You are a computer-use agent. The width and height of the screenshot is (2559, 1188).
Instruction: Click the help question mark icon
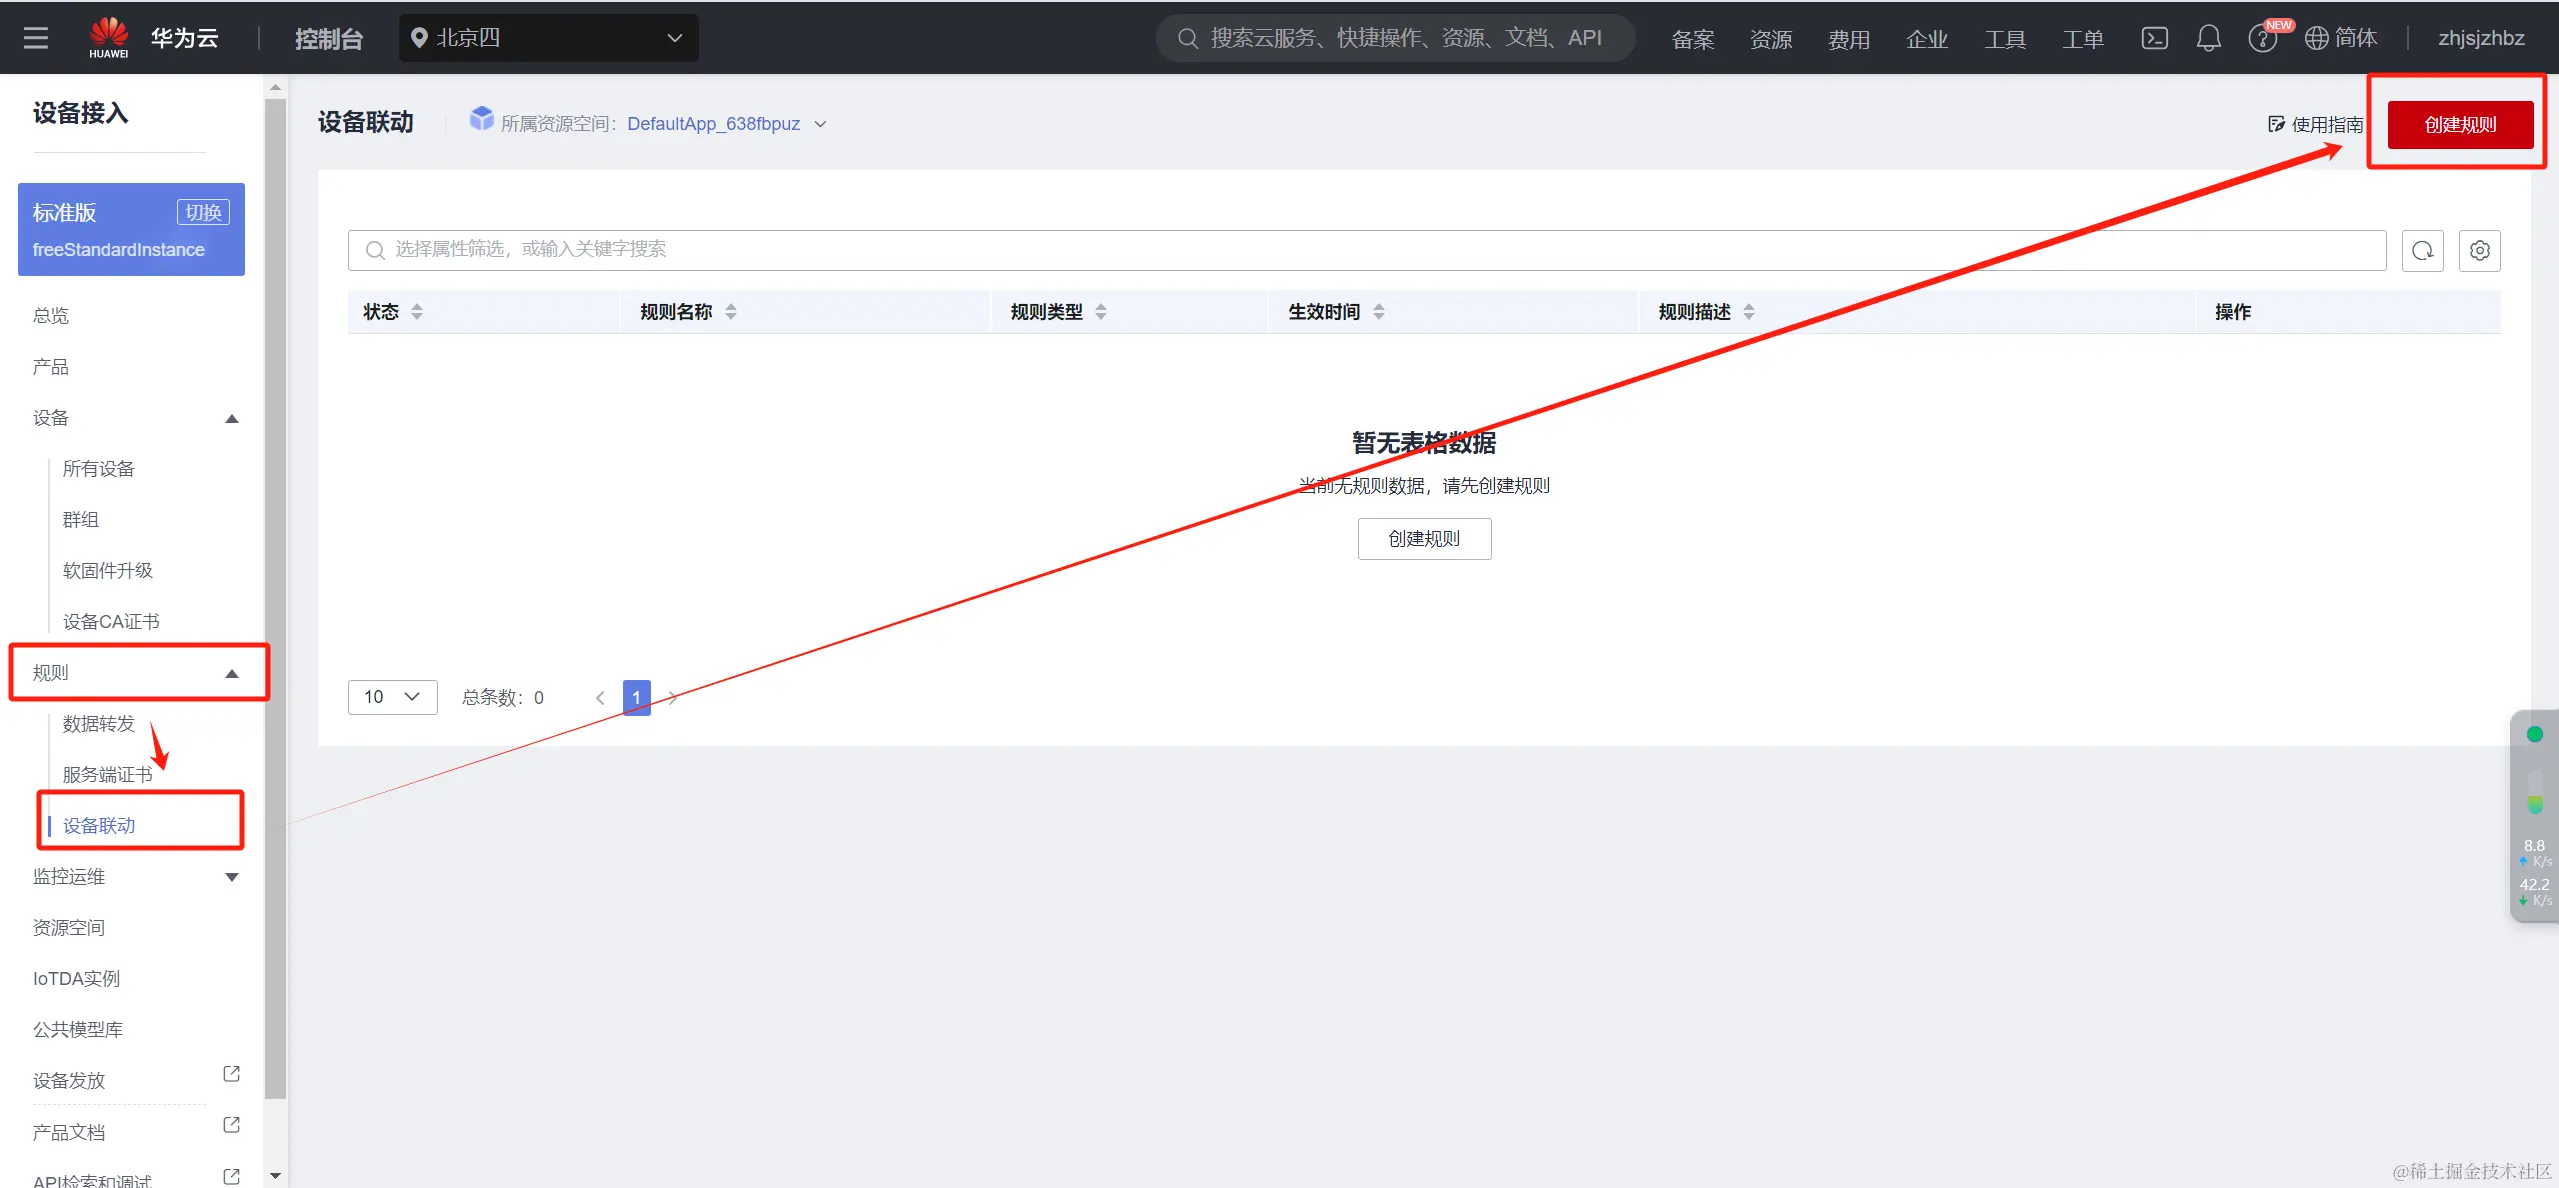point(2261,39)
